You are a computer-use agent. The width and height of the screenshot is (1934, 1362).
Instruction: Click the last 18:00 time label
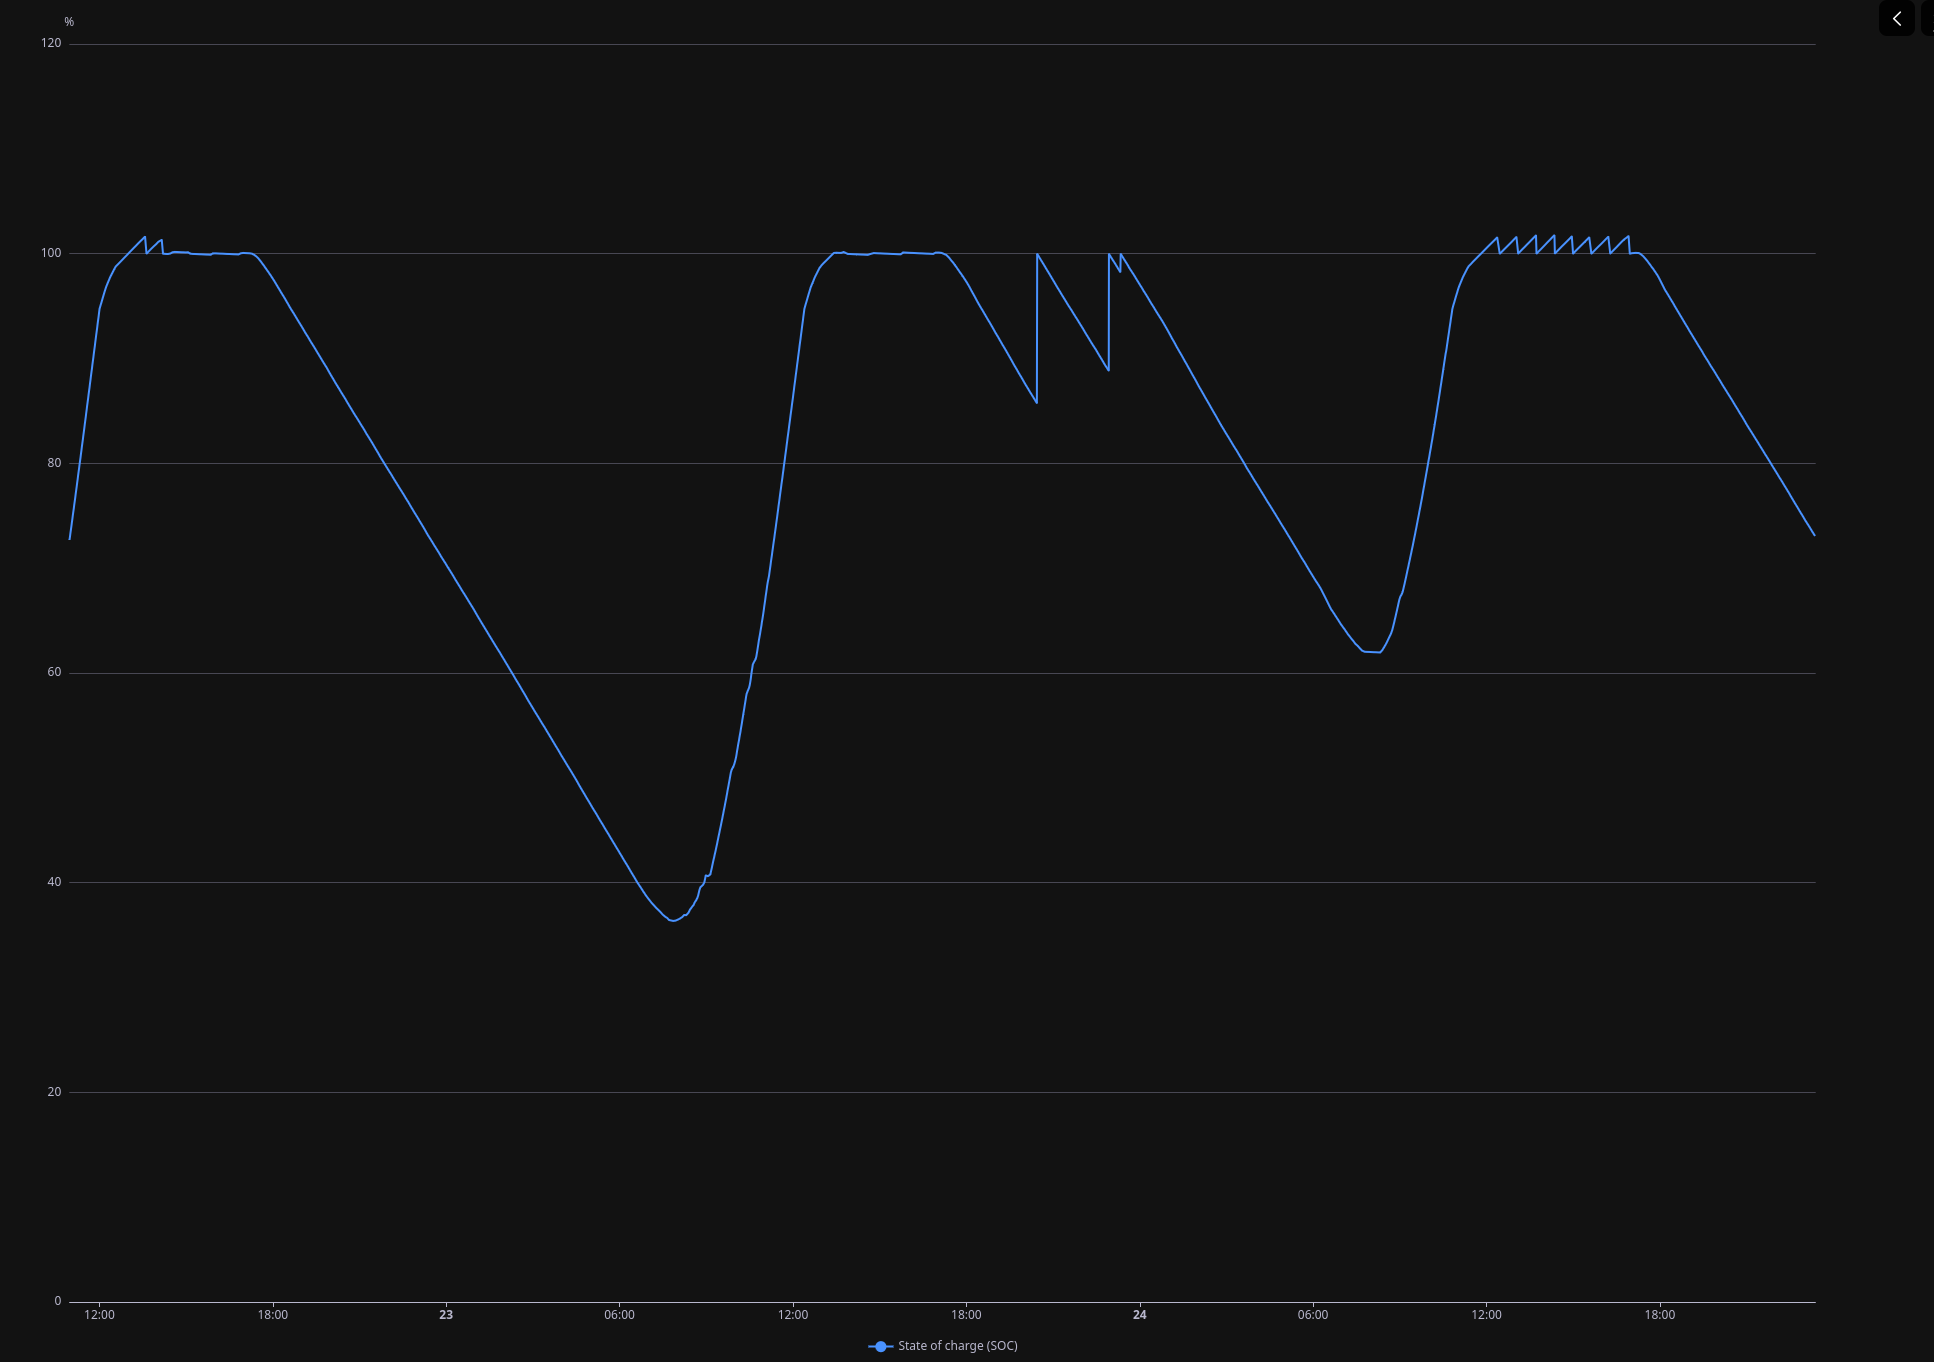[1659, 1315]
